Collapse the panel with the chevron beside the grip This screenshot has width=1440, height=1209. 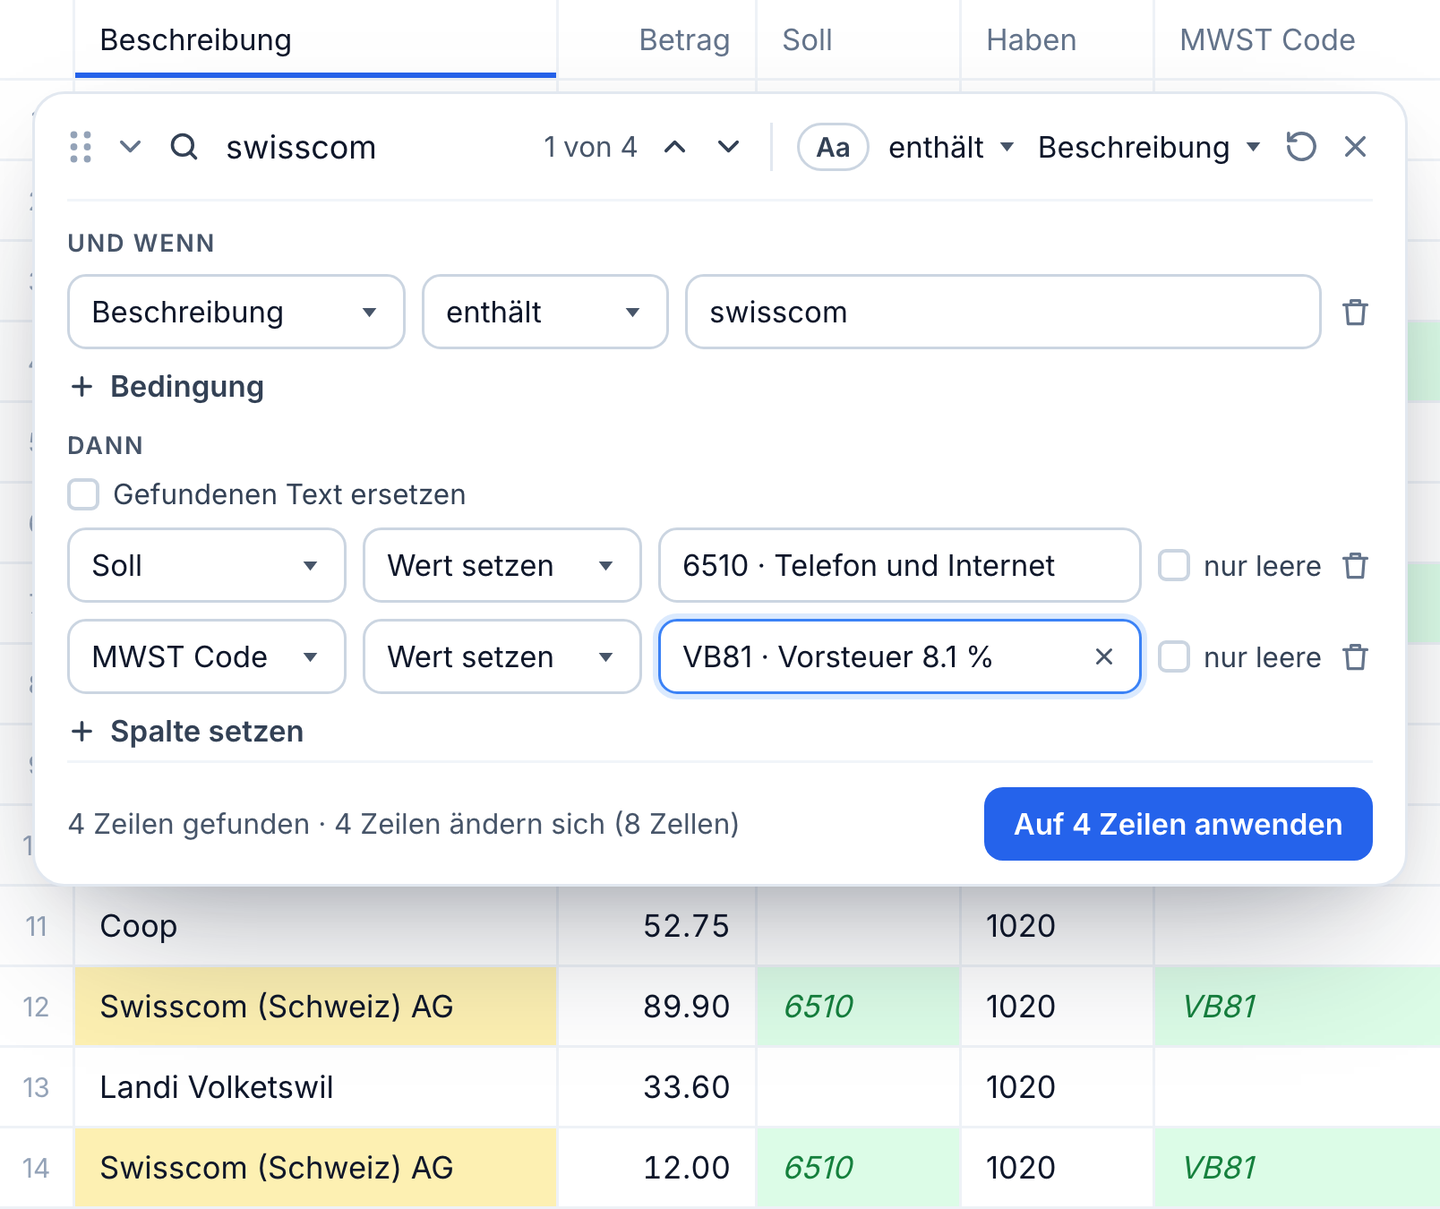(x=130, y=147)
